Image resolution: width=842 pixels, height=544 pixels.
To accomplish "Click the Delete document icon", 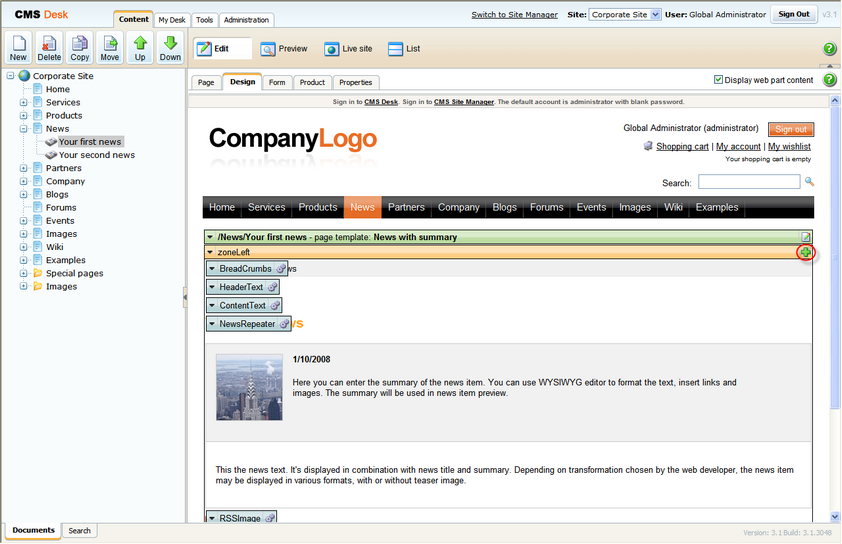I will coord(49,47).
